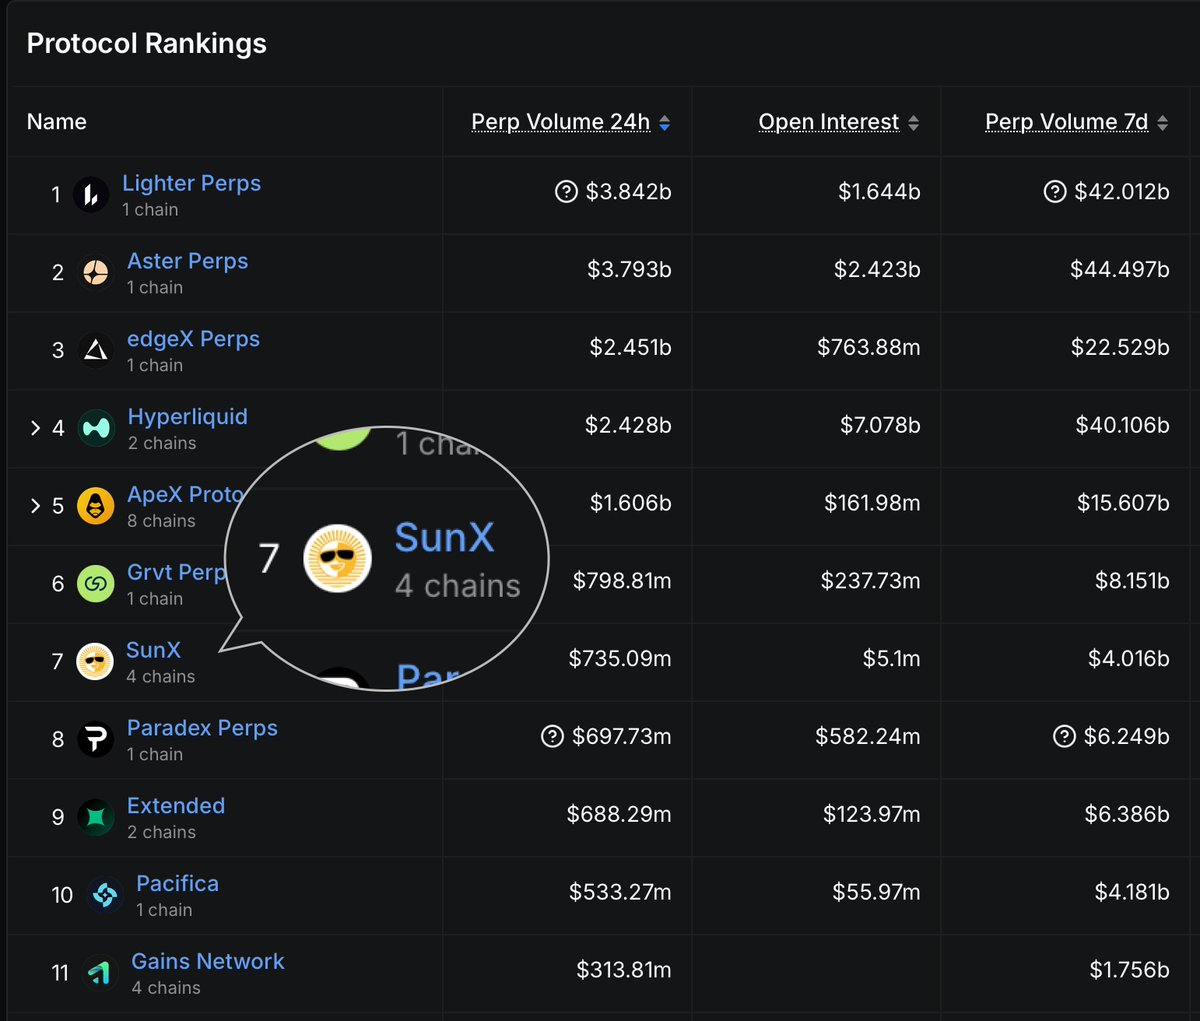This screenshot has width=1200, height=1021.
Task: Select the SunX sunglasses face icon
Action: pyautogui.click(x=95, y=662)
